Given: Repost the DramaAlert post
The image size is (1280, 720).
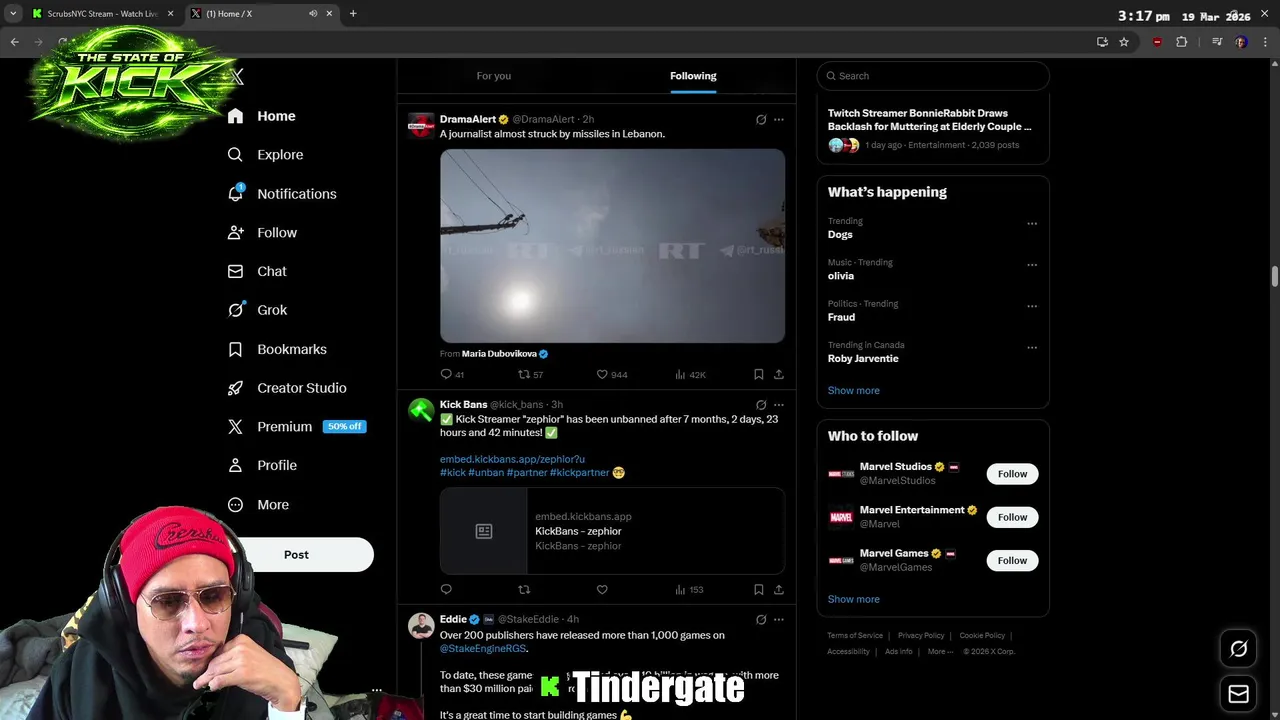Looking at the screenshot, I should click(x=524, y=374).
